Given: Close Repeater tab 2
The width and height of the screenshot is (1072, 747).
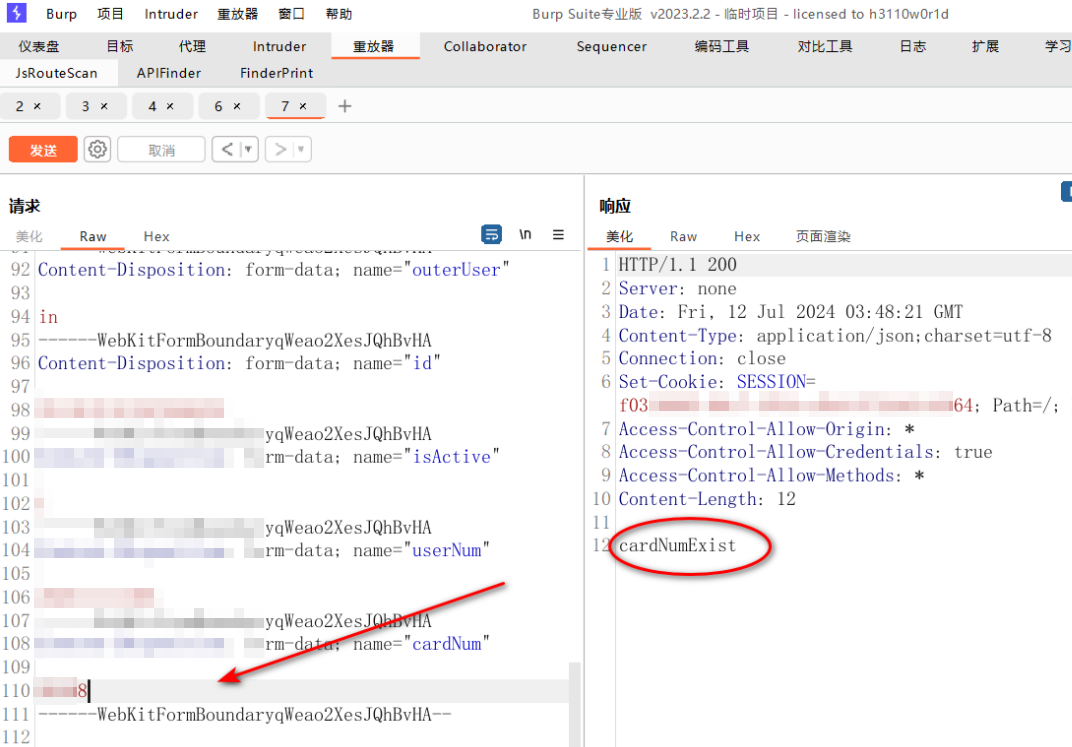Looking at the screenshot, I should tap(38, 106).
